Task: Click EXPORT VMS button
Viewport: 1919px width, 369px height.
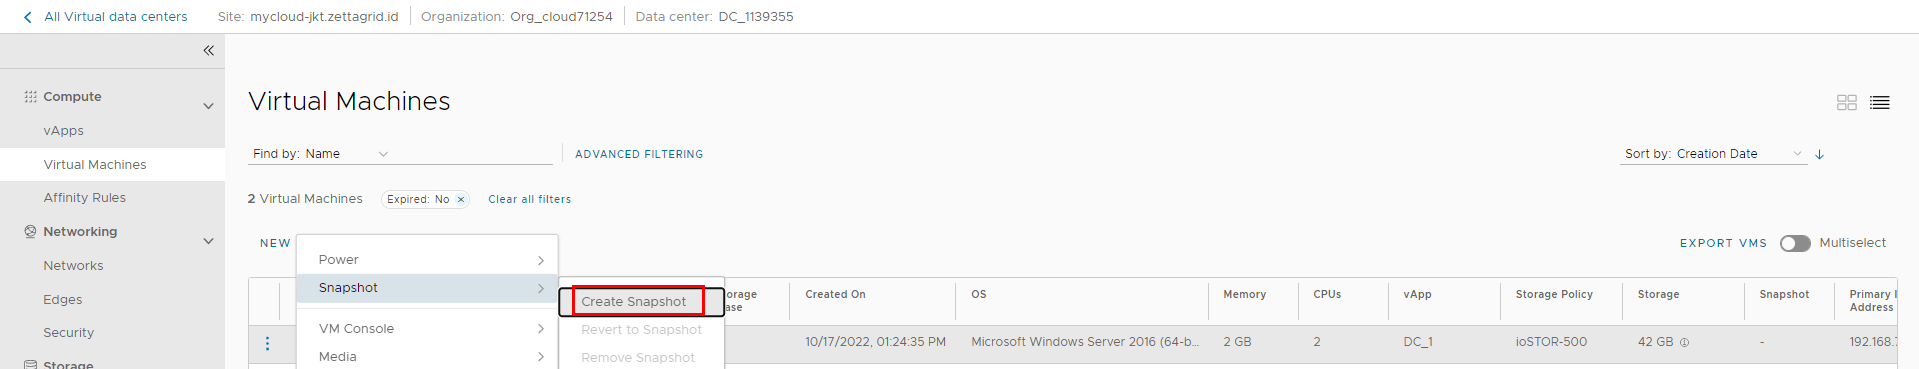Action: tap(1723, 243)
